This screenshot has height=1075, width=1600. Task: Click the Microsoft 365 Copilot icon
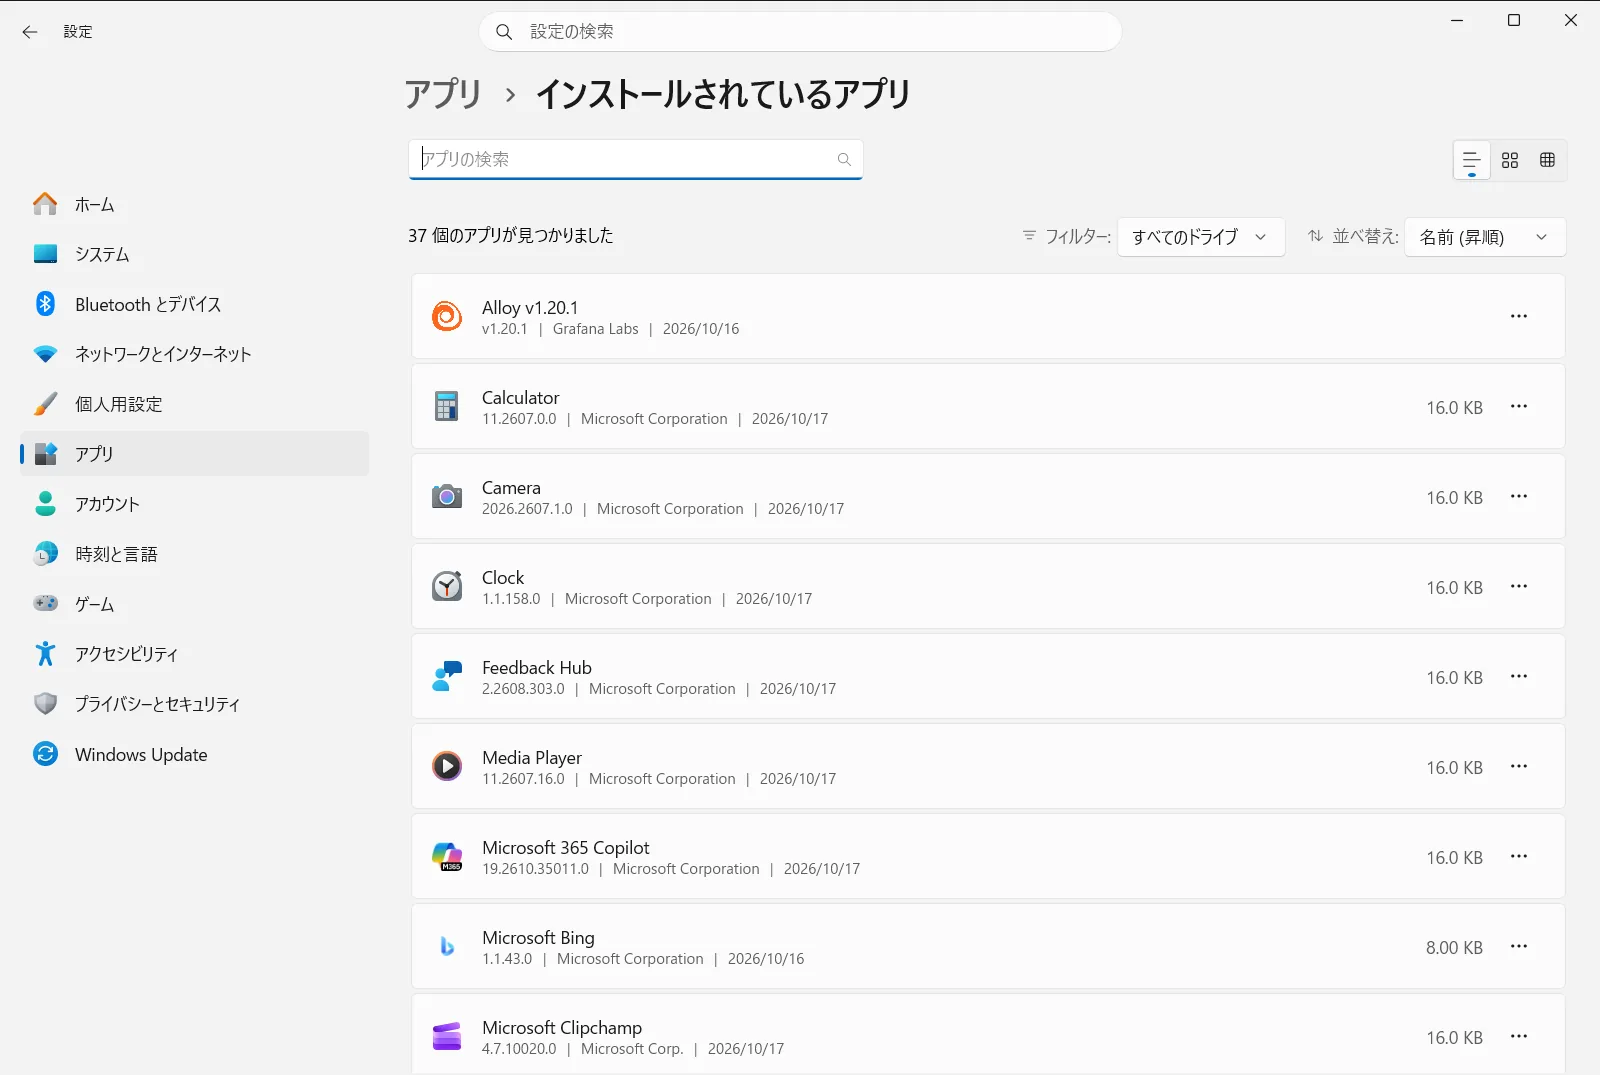pyautogui.click(x=447, y=856)
